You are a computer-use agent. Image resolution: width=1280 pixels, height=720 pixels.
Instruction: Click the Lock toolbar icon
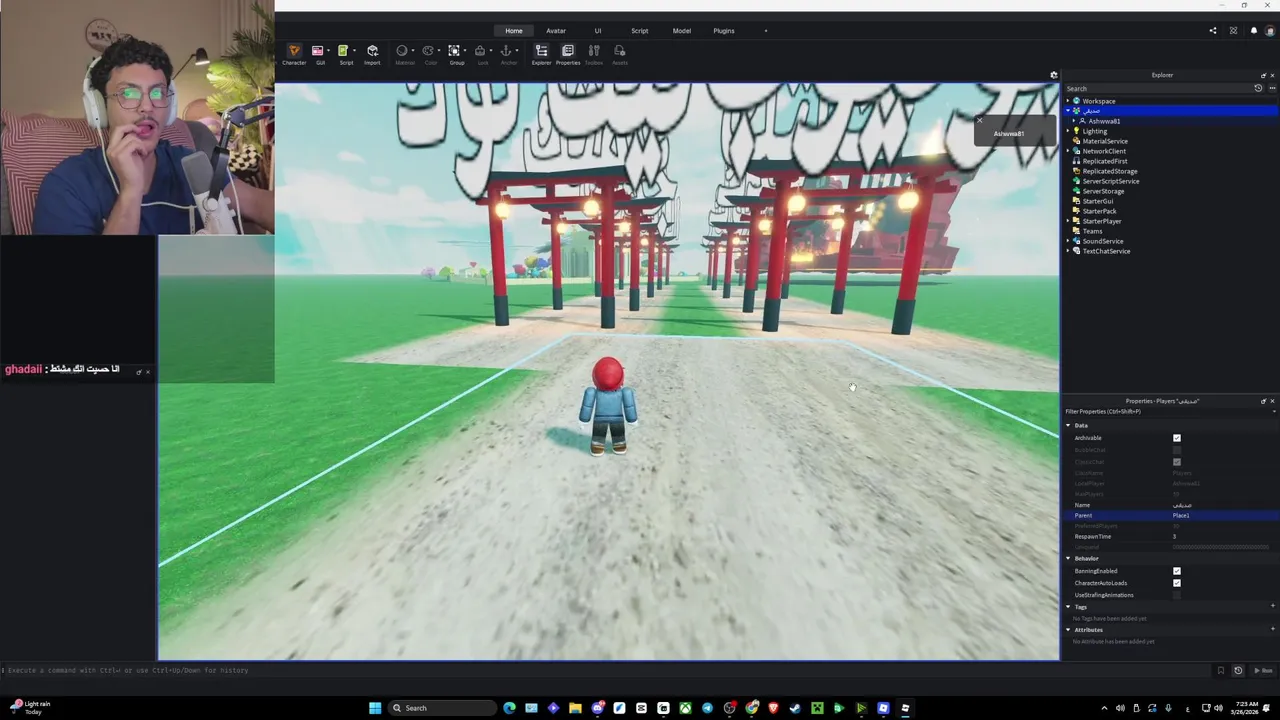pos(480,51)
